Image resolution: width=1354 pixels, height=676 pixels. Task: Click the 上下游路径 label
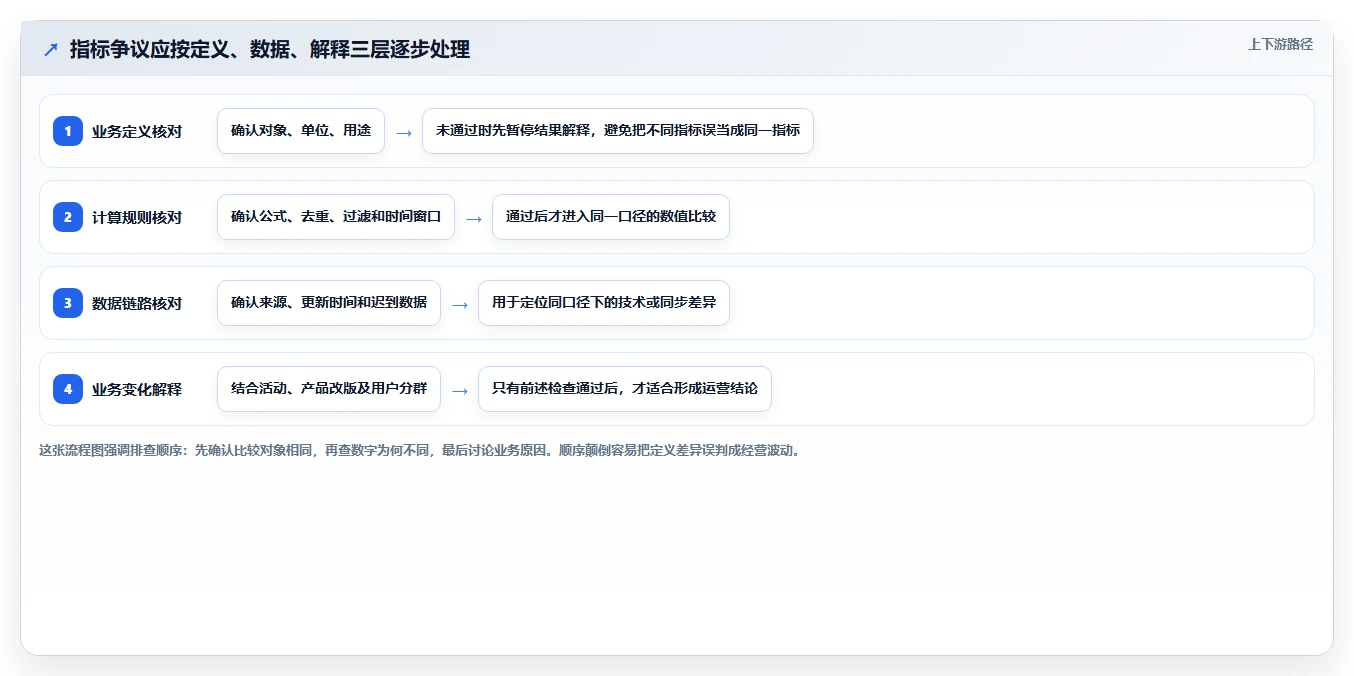click(1280, 44)
